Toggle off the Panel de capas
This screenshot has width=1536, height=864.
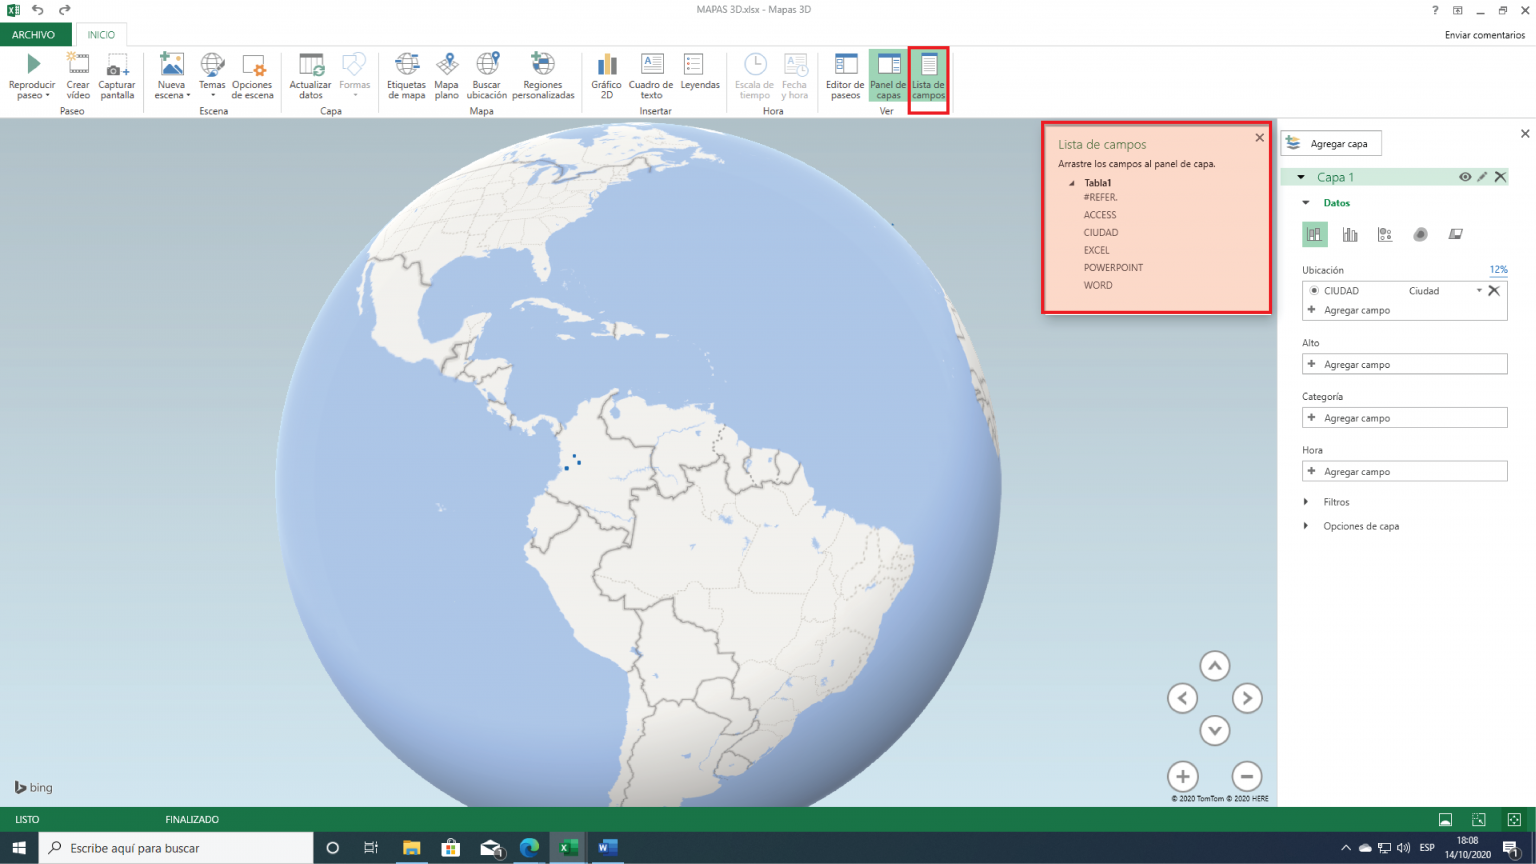(887, 75)
